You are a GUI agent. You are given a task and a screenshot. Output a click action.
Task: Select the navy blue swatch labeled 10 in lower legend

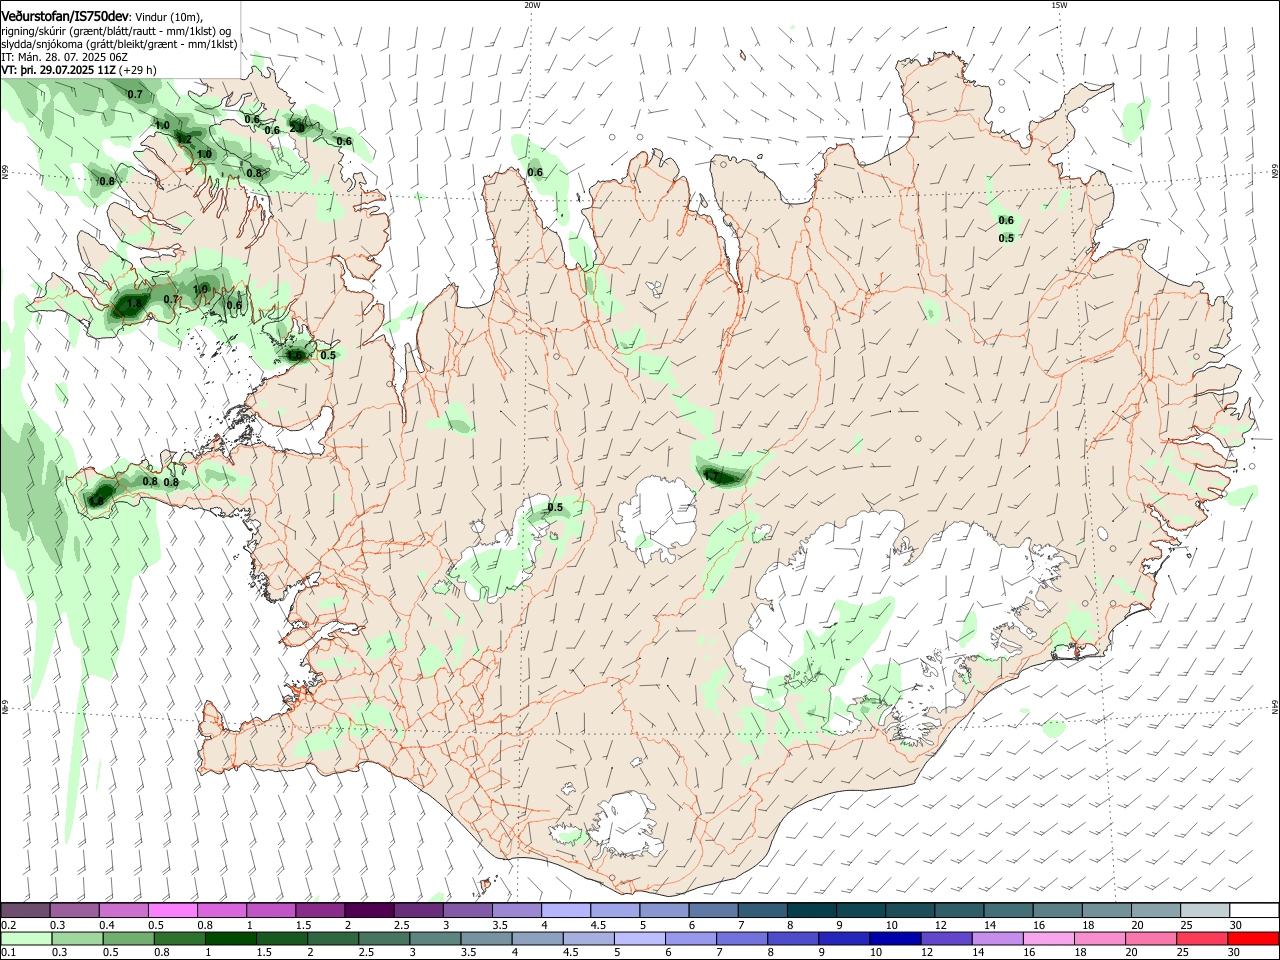point(893,938)
